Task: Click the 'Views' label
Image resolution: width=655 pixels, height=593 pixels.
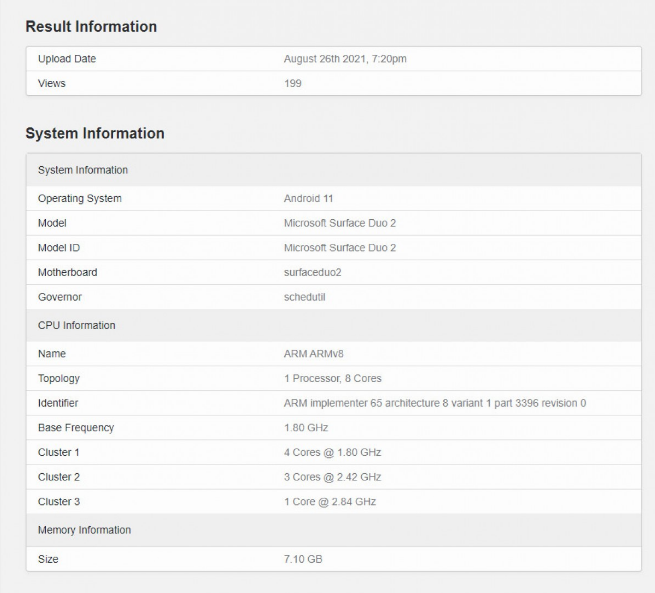Action: pyautogui.click(x=52, y=83)
